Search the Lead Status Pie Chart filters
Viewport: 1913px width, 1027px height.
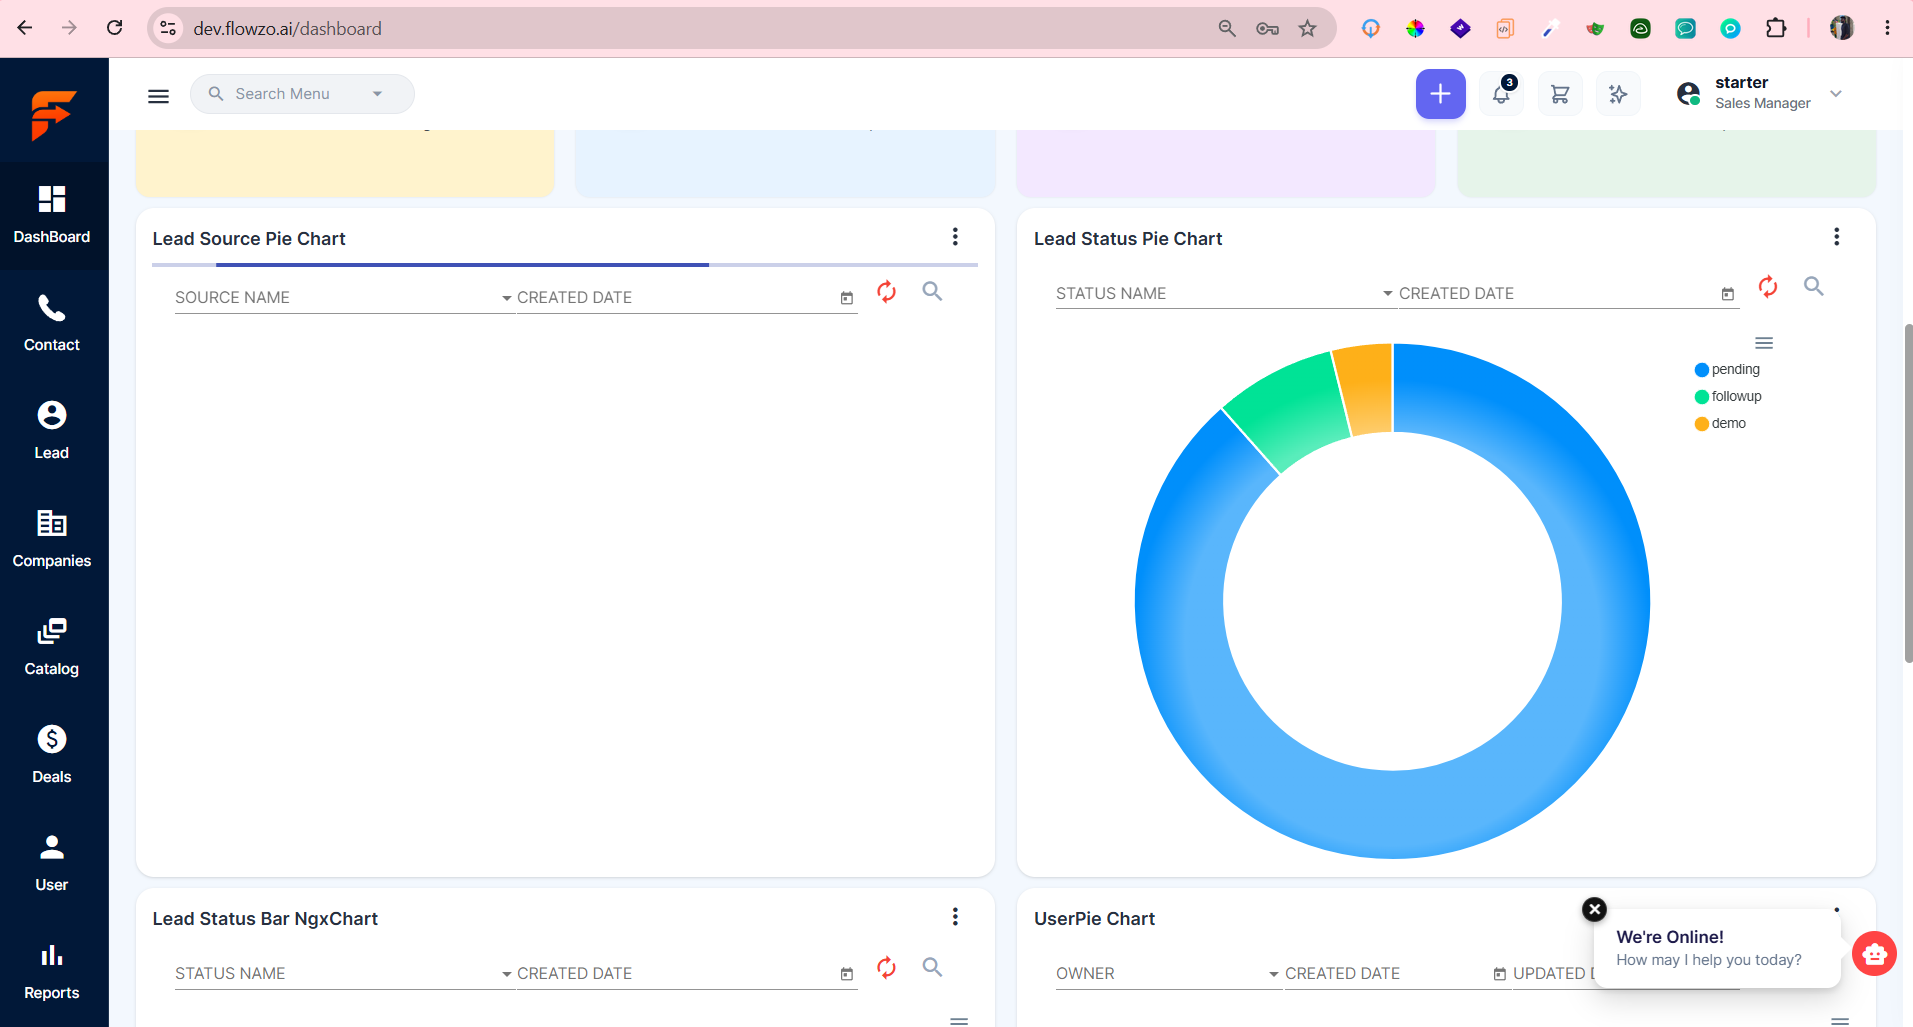point(1813,287)
